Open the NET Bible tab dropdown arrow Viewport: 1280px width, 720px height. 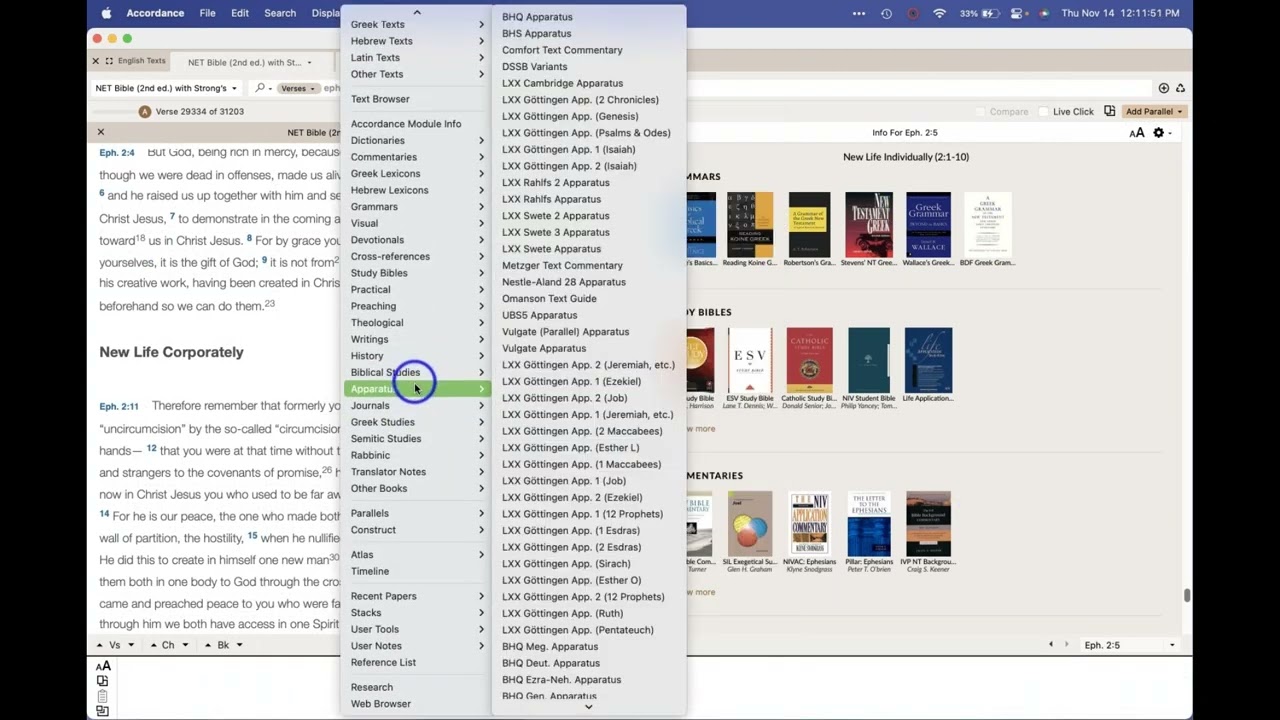click(309, 62)
